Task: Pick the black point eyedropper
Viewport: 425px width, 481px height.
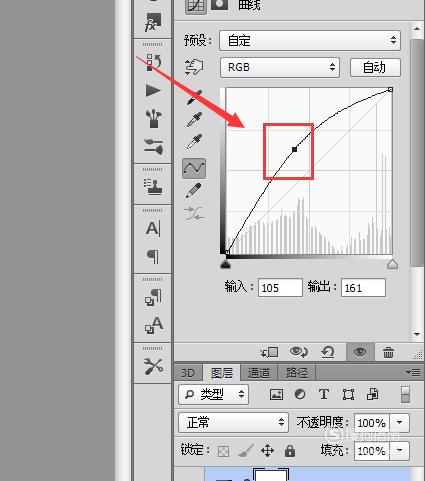Action: click(x=195, y=98)
